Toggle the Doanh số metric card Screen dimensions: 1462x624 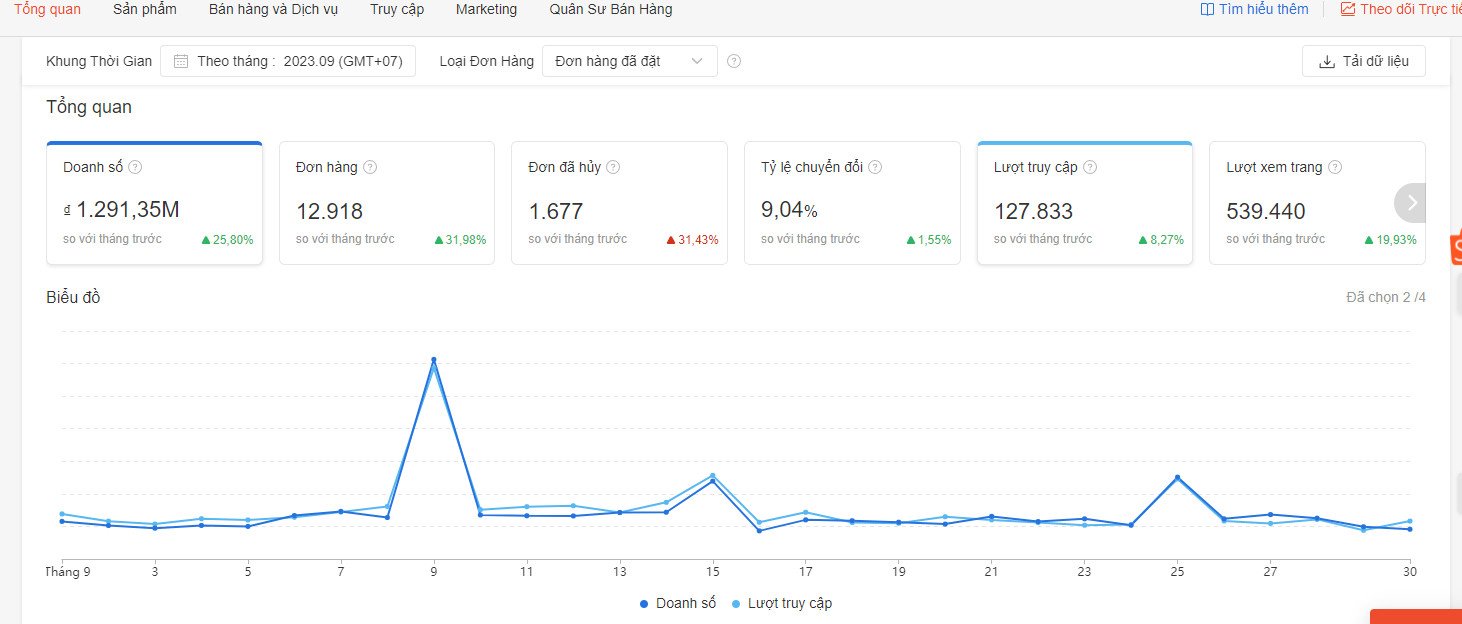click(154, 204)
